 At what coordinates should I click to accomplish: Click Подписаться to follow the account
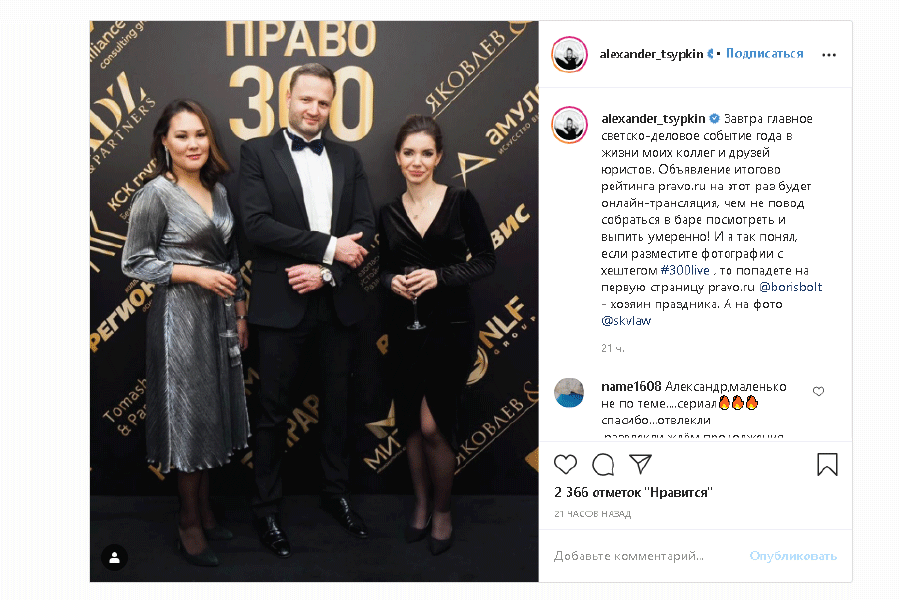[x=765, y=53]
